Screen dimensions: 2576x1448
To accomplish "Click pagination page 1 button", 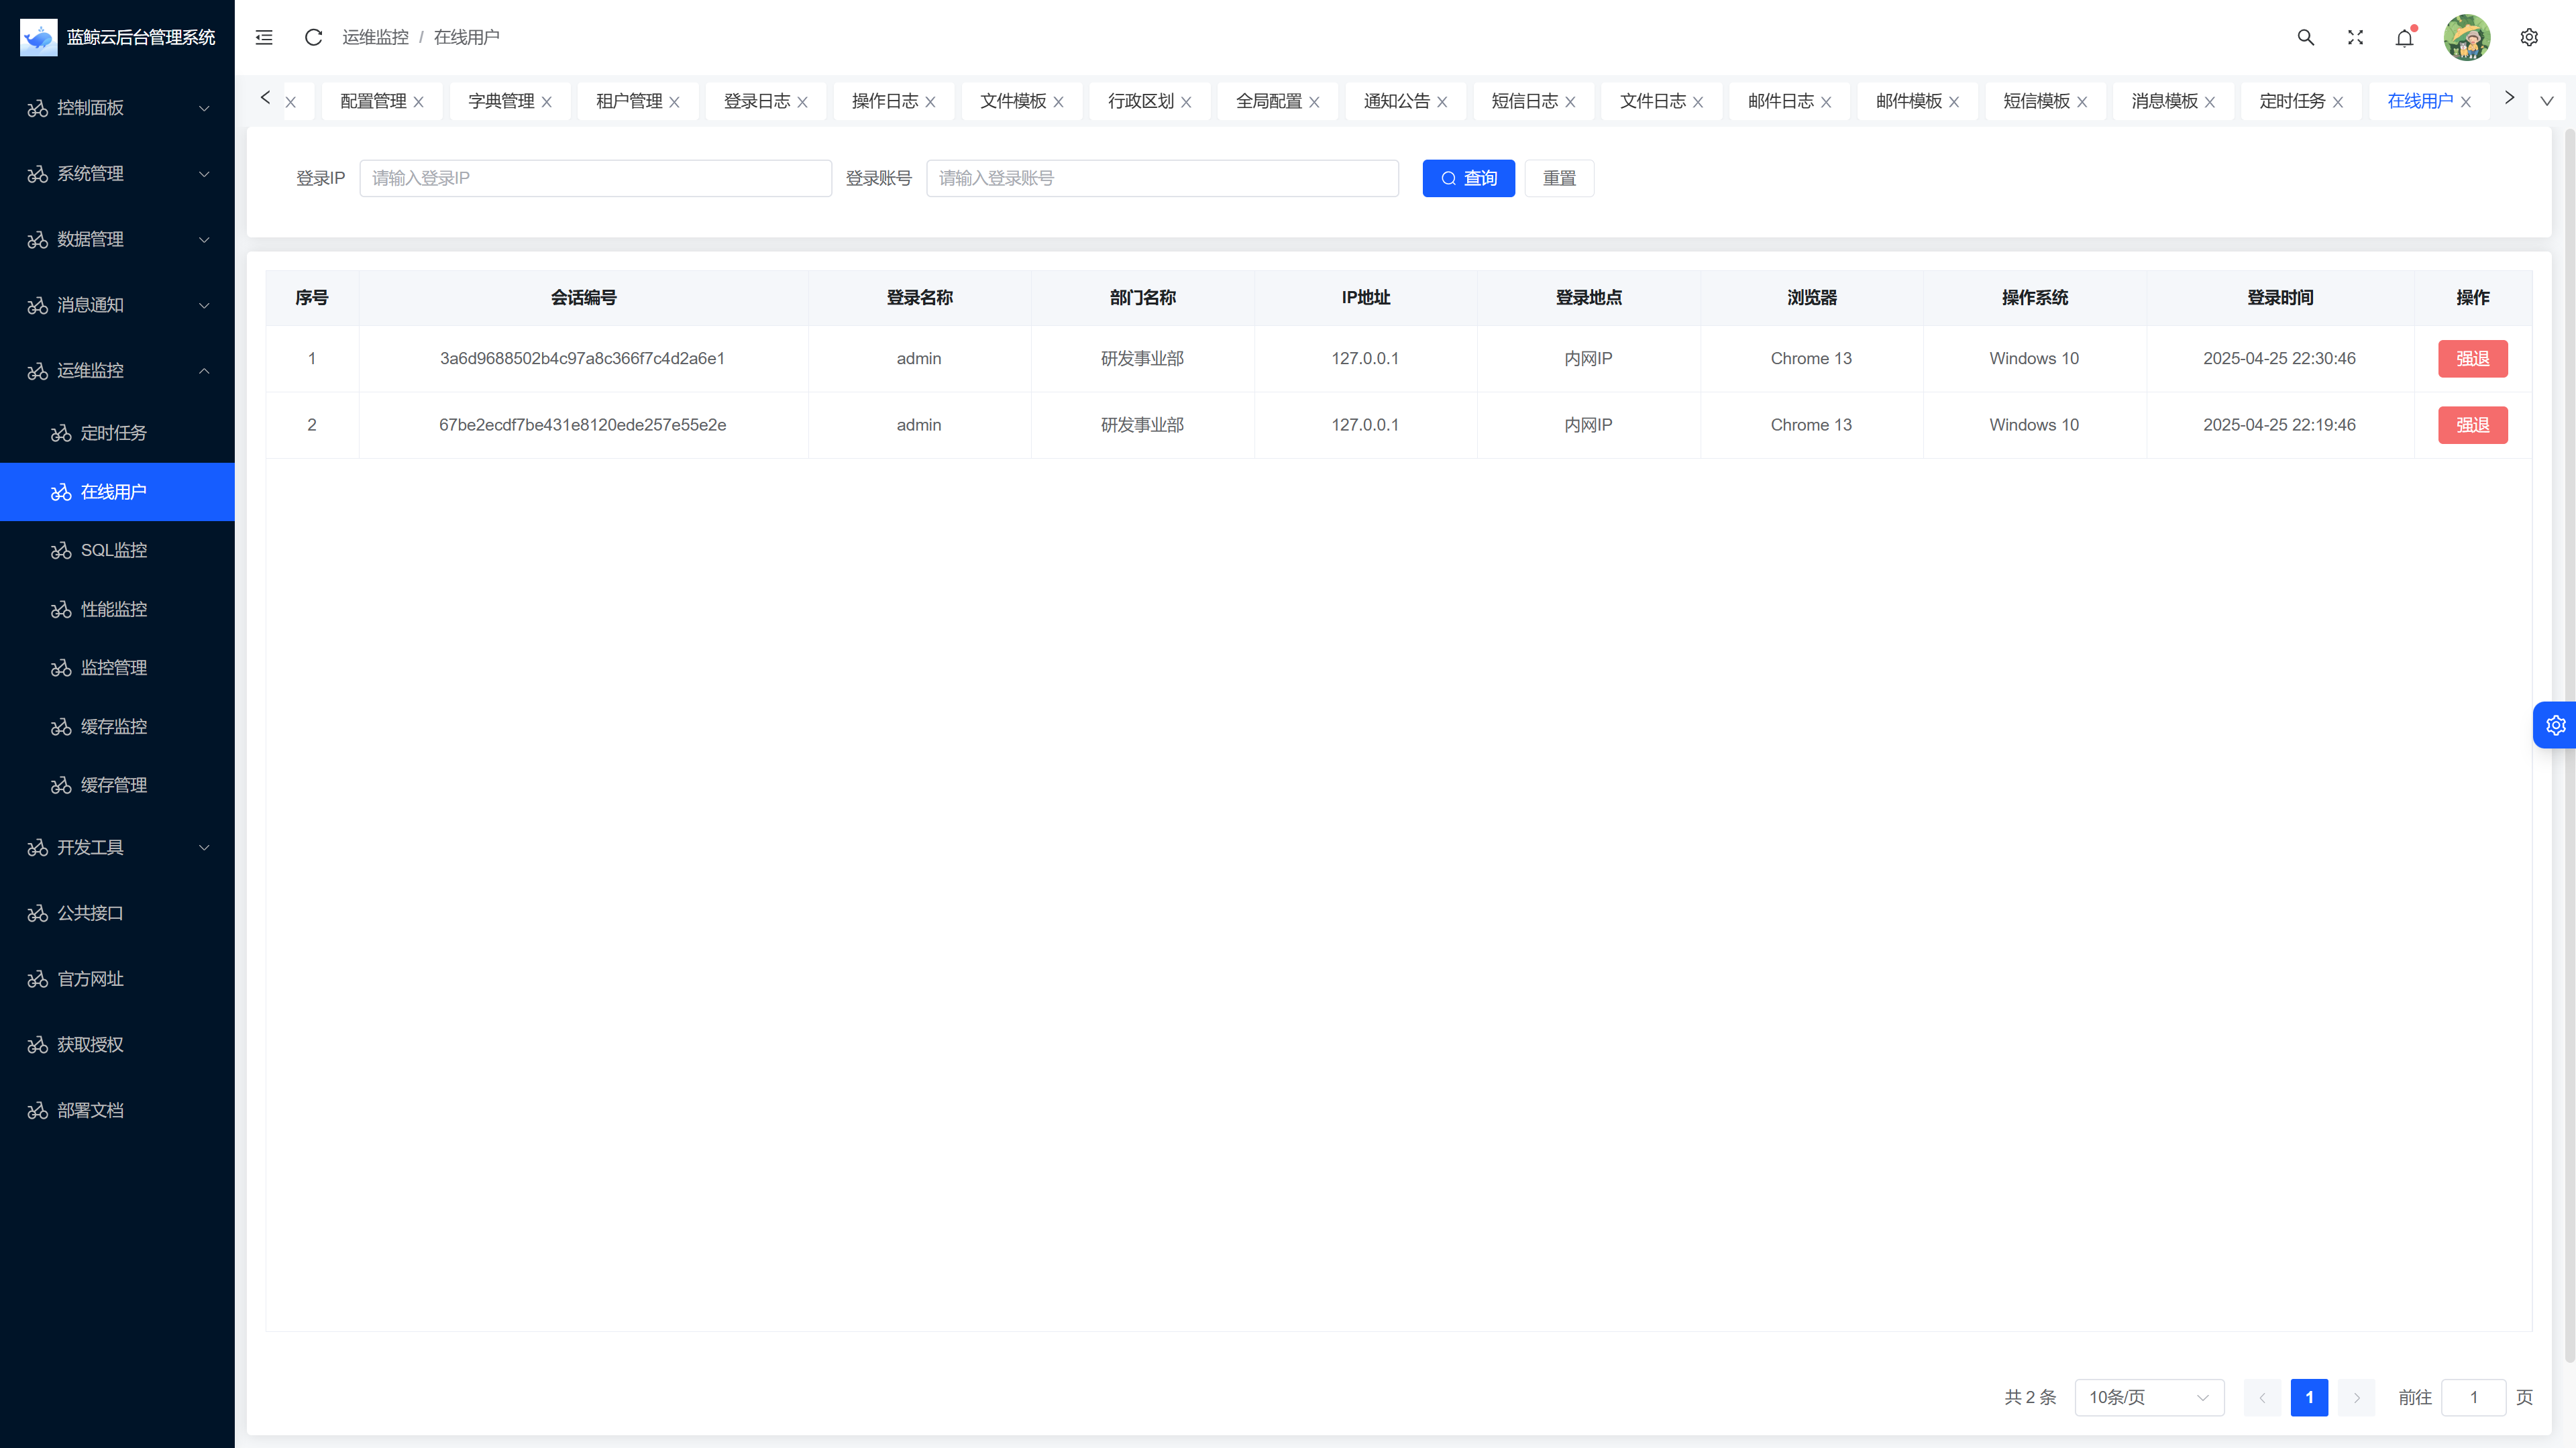I will (x=2309, y=1397).
